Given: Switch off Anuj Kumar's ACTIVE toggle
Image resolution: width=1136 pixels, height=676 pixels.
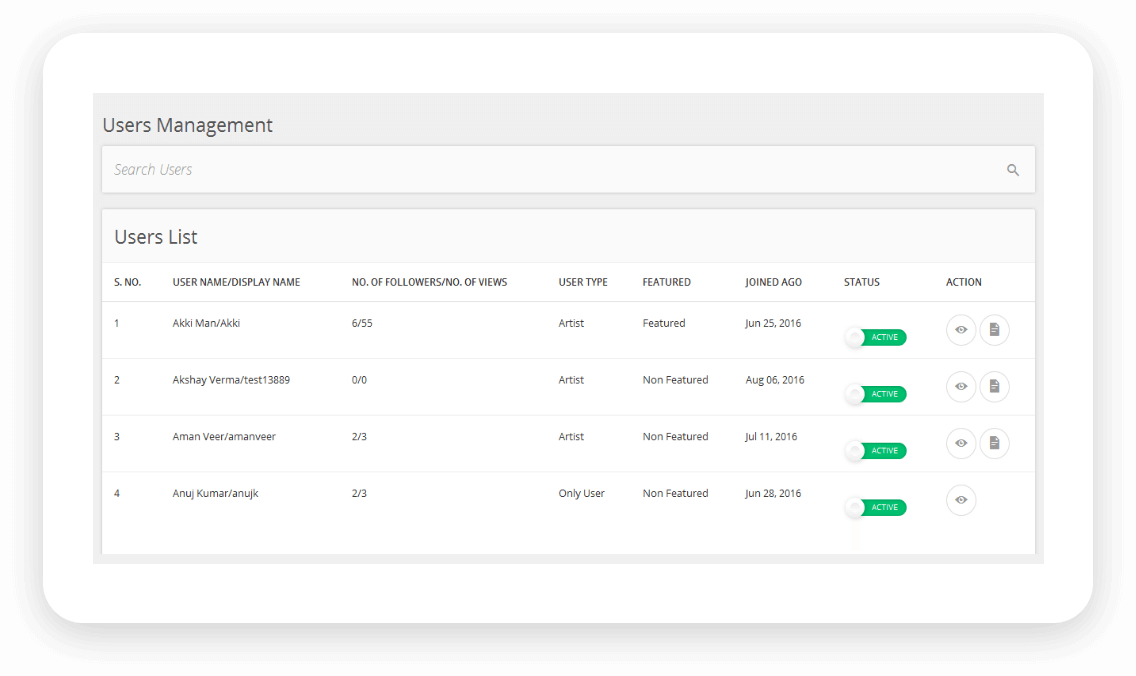Looking at the screenshot, I should tap(876, 507).
